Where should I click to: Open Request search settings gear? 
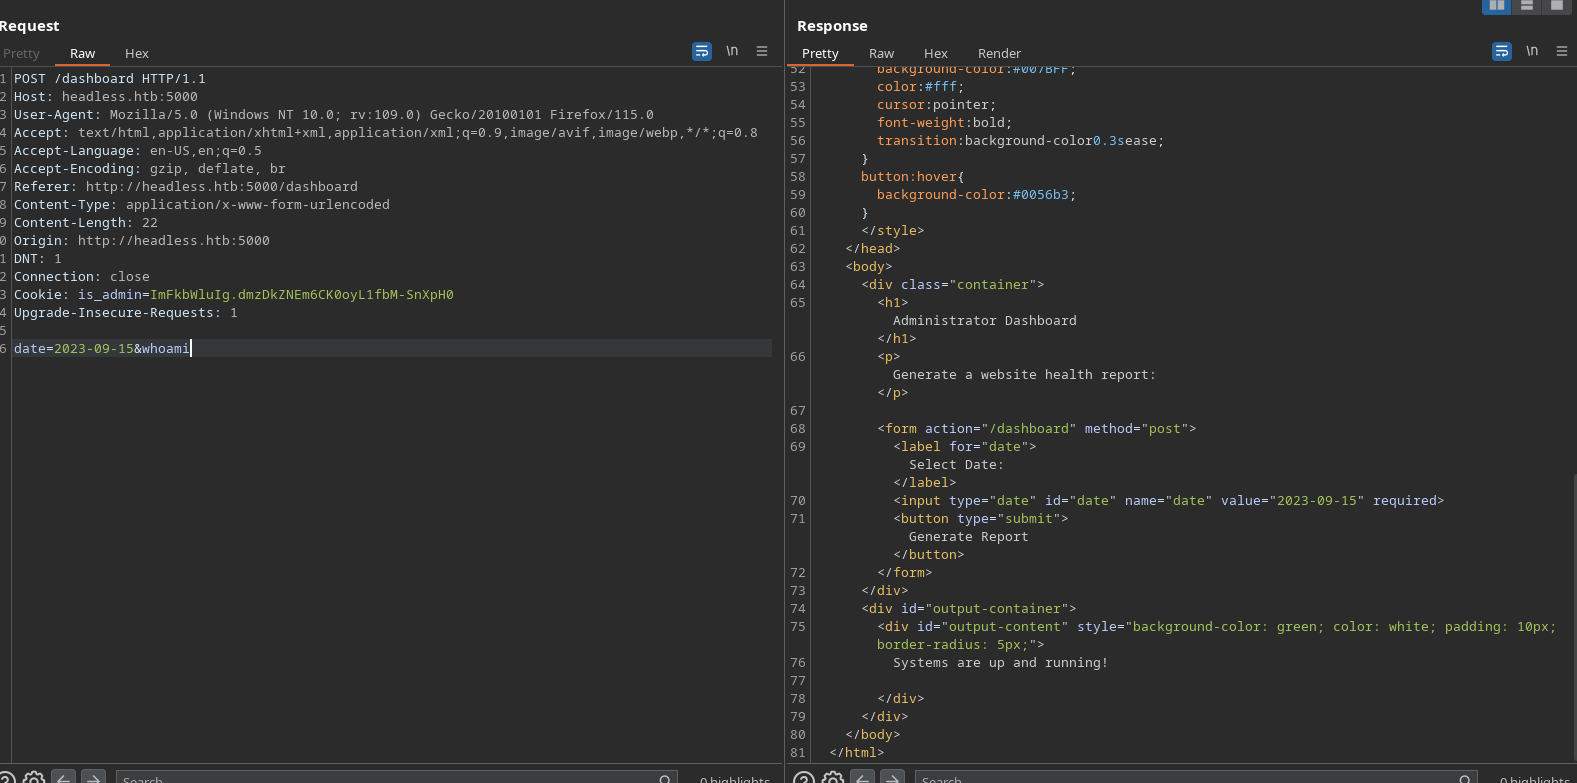[34, 778]
